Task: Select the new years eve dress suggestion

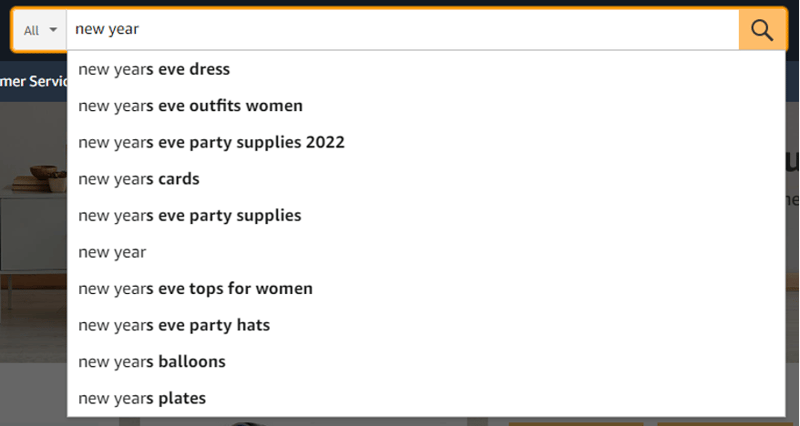Action: pyautogui.click(x=426, y=69)
